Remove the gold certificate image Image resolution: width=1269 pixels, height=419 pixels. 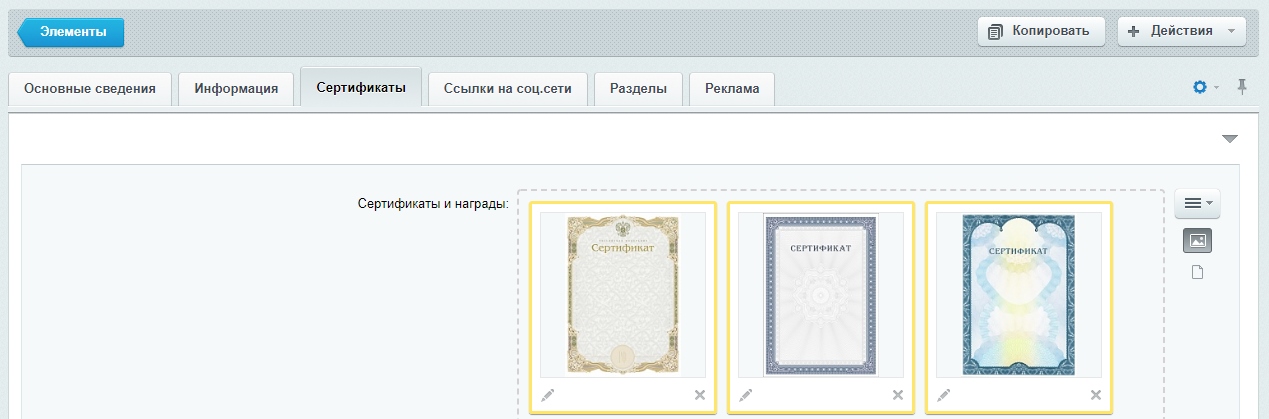[x=699, y=395]
